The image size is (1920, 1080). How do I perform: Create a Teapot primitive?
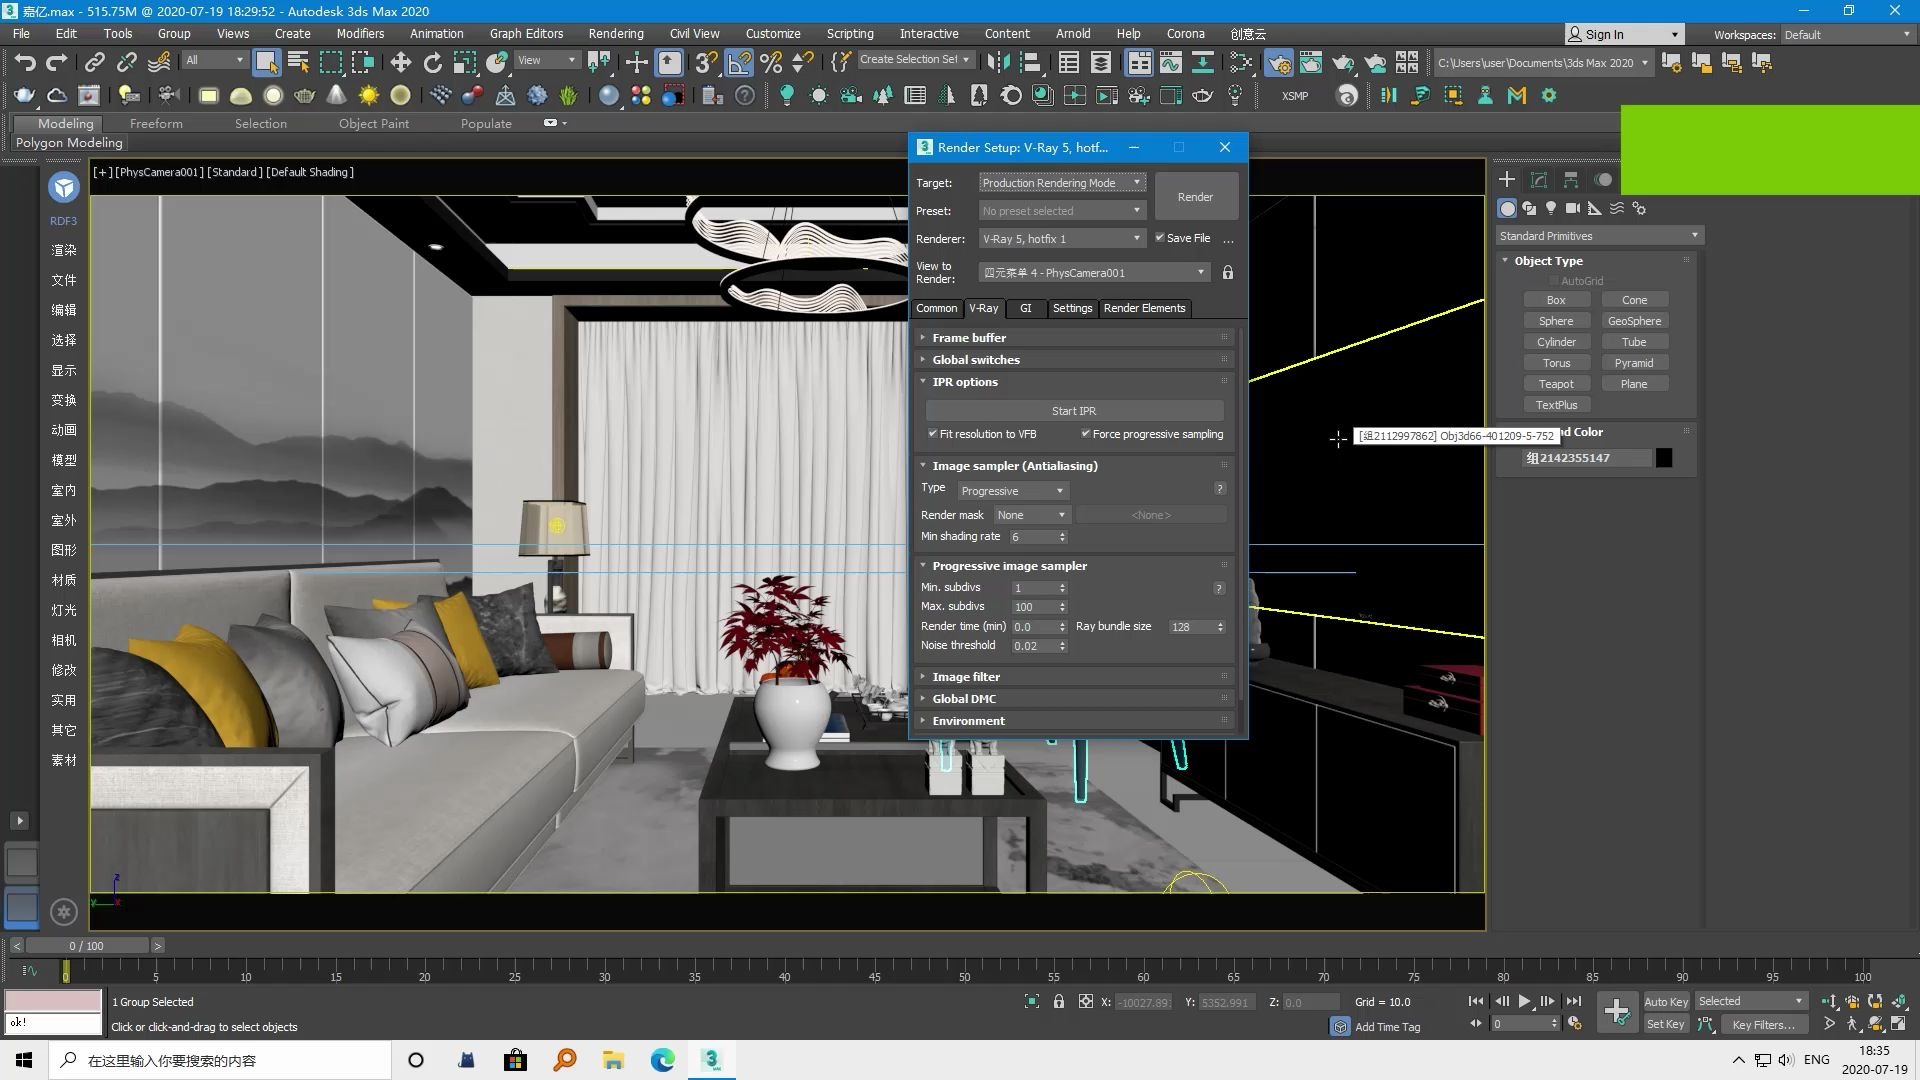tap(1556, 384)
